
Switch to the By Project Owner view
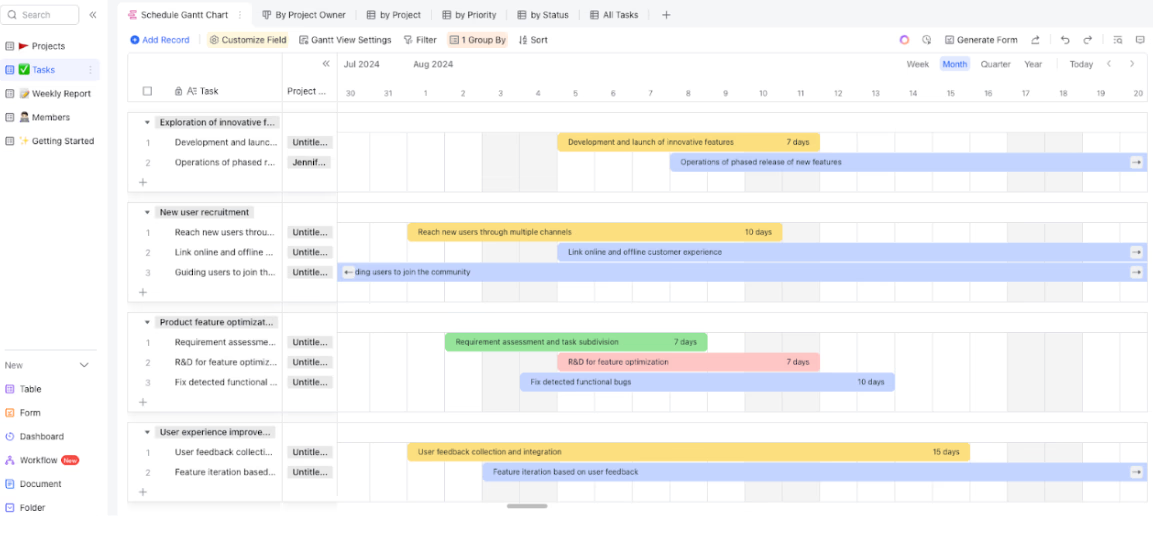pos(304,15)
